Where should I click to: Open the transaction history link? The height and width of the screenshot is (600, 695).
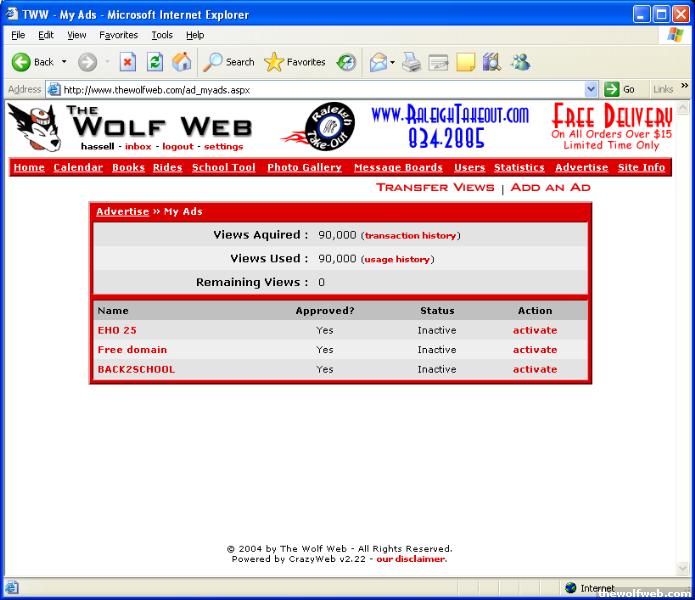pyautogui.click(x=410, y=236)
